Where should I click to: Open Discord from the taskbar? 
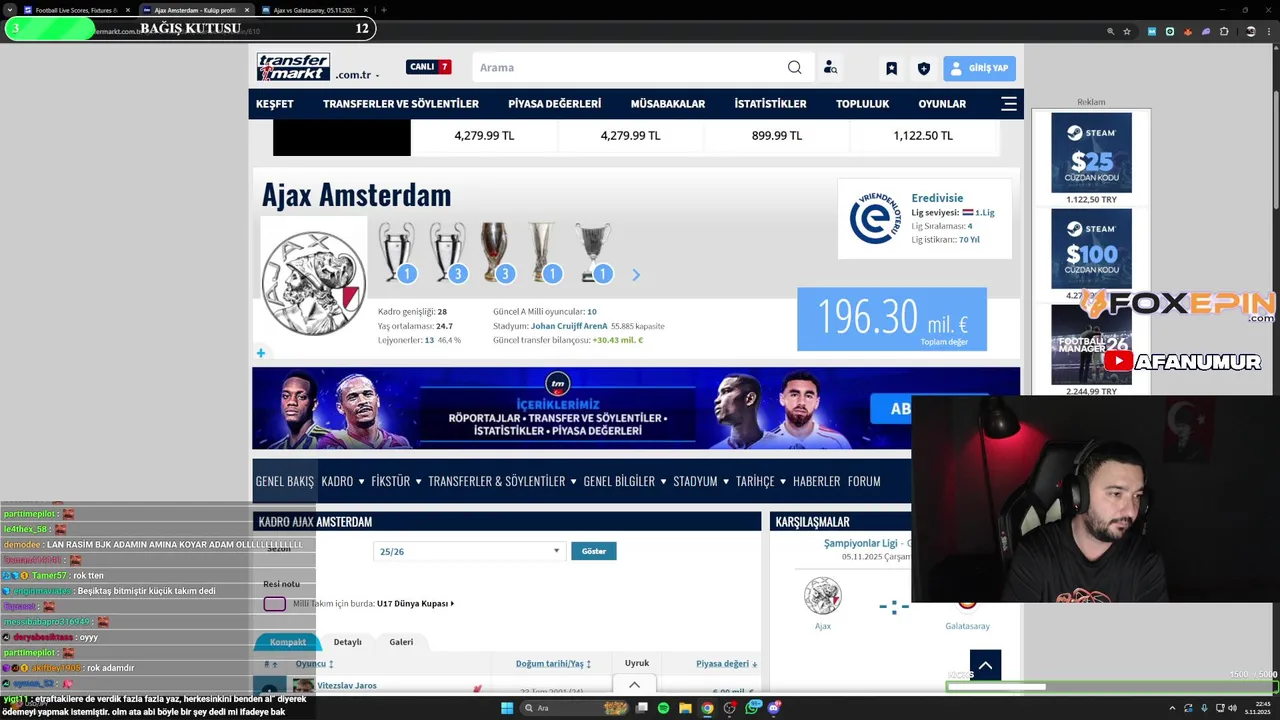coord(775,708)
